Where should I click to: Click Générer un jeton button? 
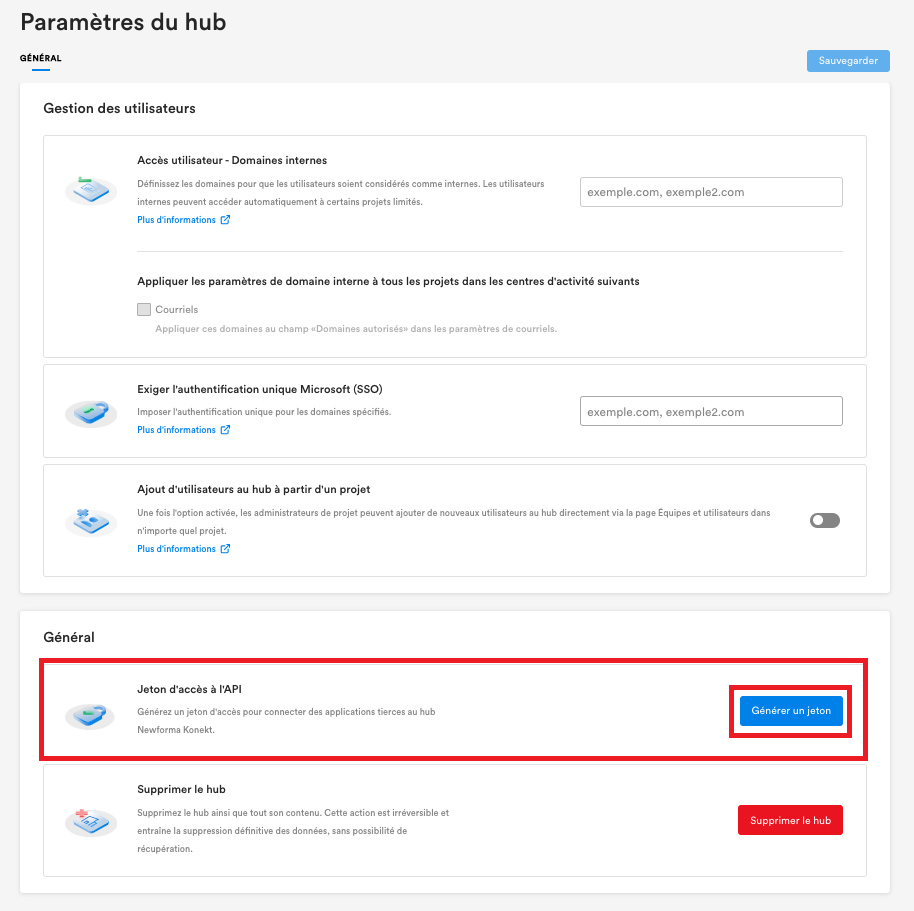pos(791,711)
